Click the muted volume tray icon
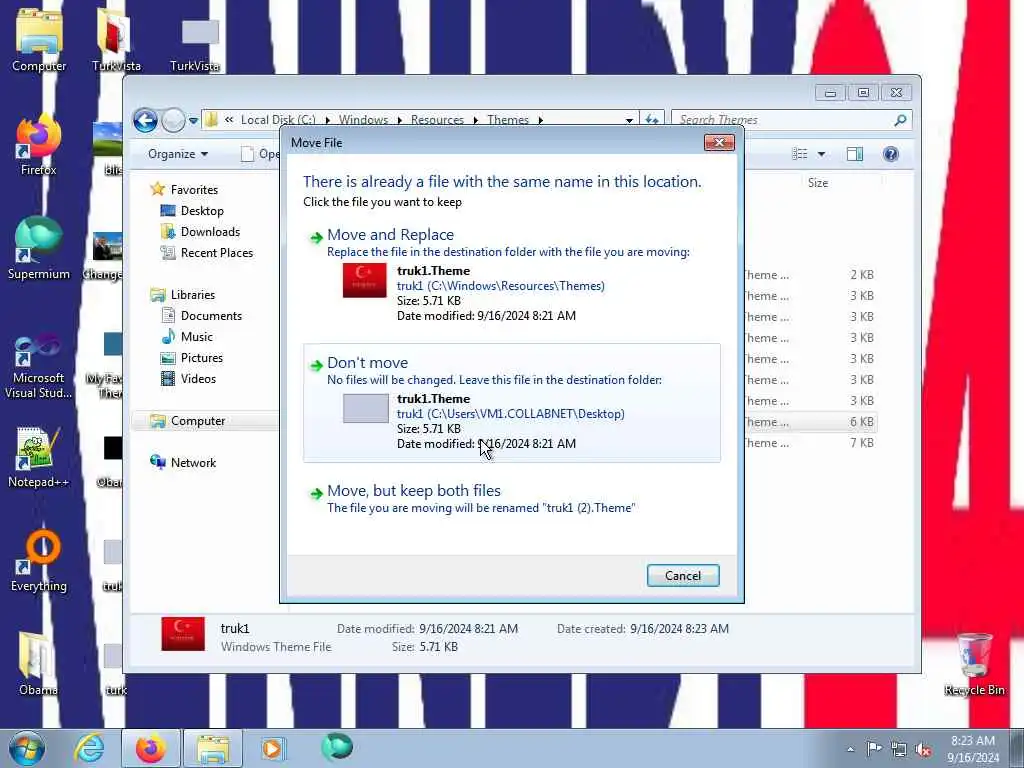 click(x=923, y=750)
